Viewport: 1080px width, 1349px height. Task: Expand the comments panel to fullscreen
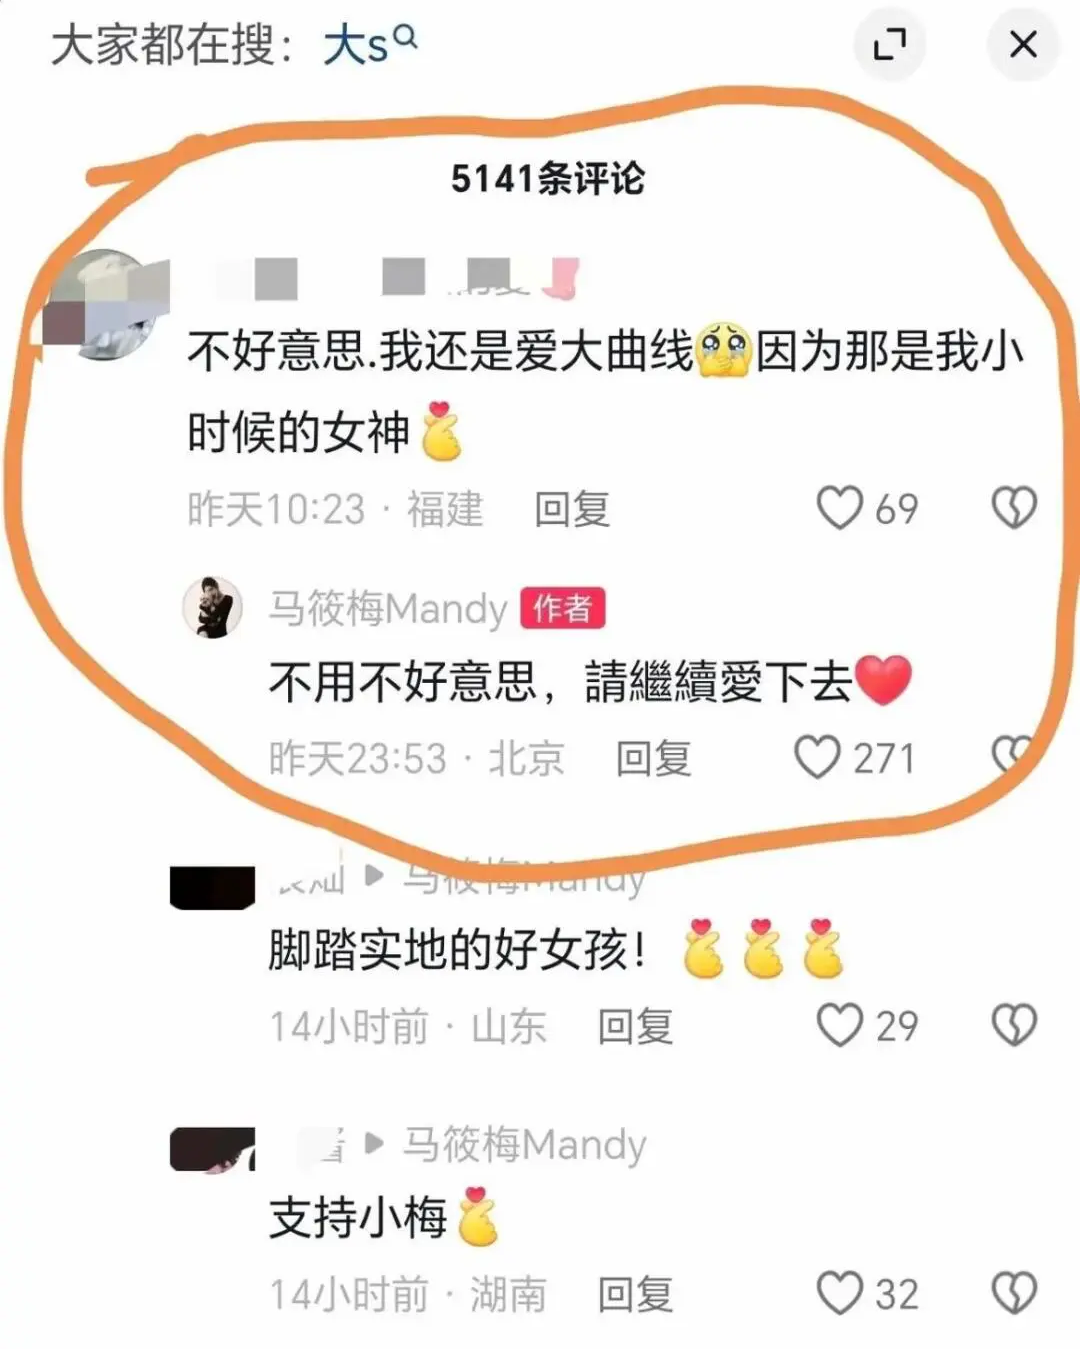click(x=889, y=44)
